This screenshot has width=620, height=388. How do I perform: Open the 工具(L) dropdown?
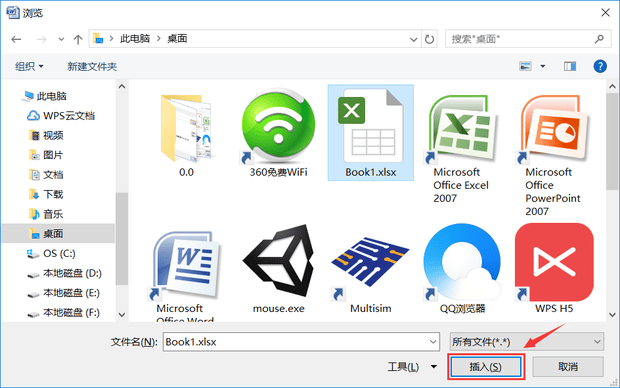pyautogui.click(x=412, y=367)
